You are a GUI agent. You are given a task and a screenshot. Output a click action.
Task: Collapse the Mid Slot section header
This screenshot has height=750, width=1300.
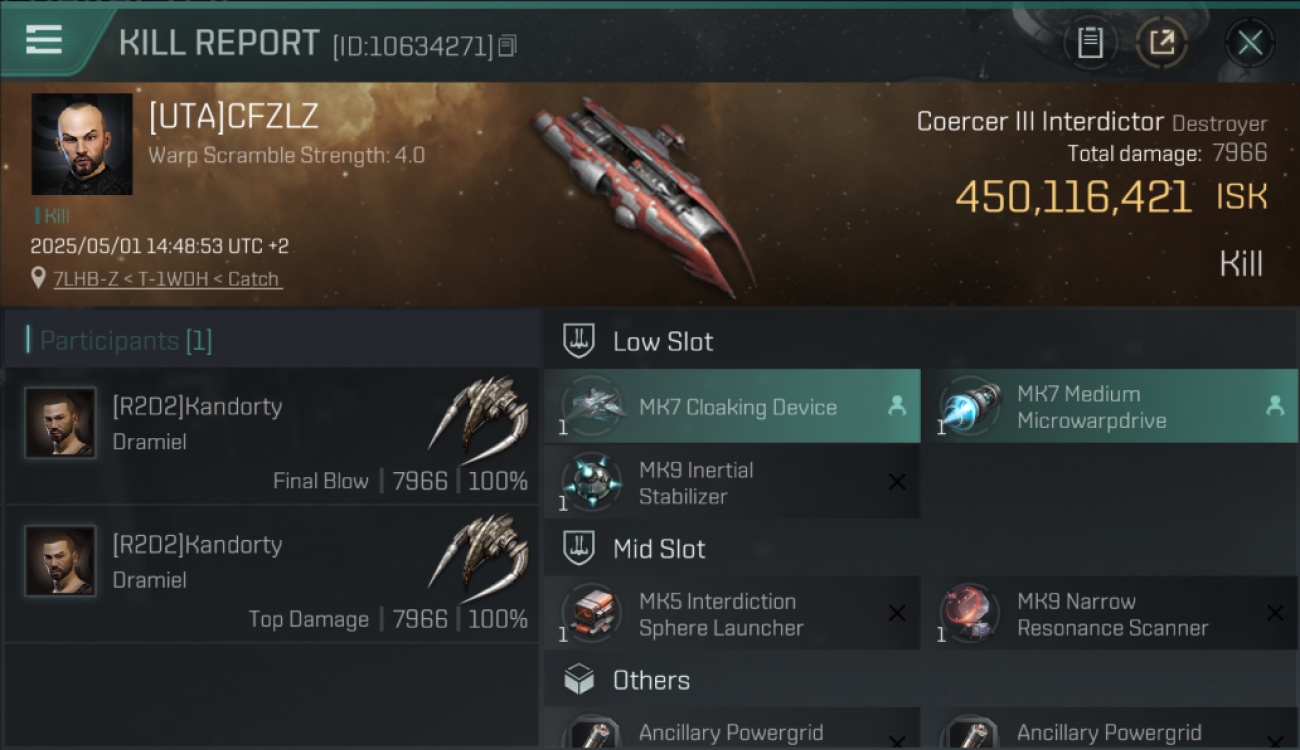(921, 548)
